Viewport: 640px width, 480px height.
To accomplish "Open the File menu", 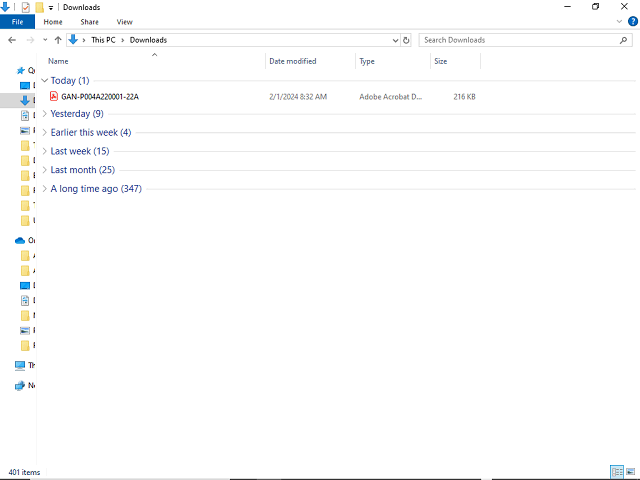I will (17, 21).
